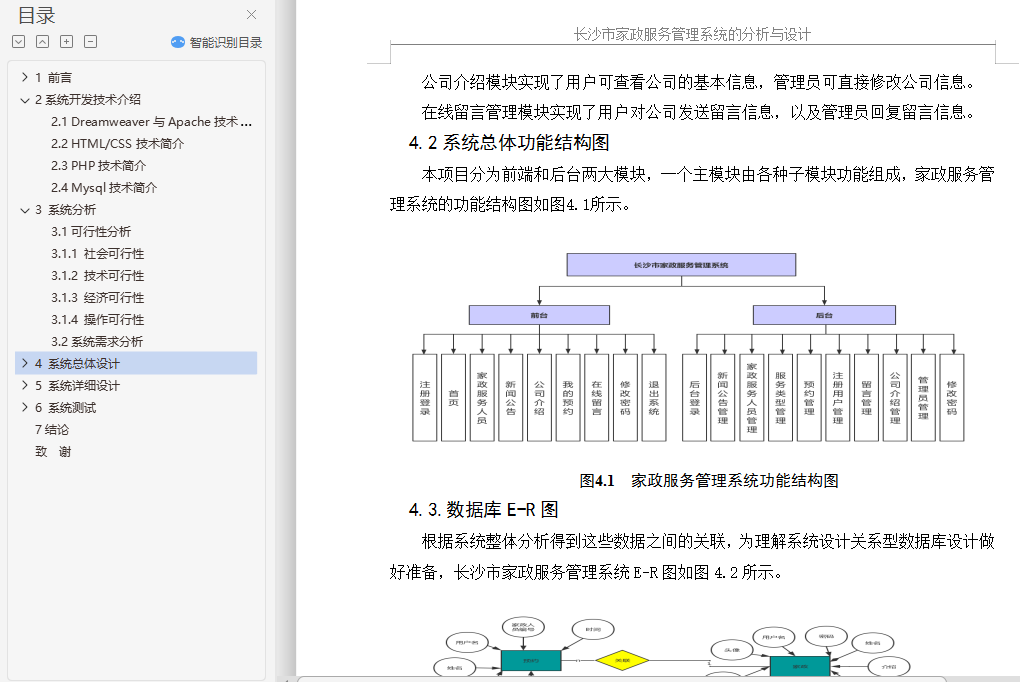Select 3.2 系统需求分析 entry
The height and width of the screenshot is (682, 1020).
96,342
